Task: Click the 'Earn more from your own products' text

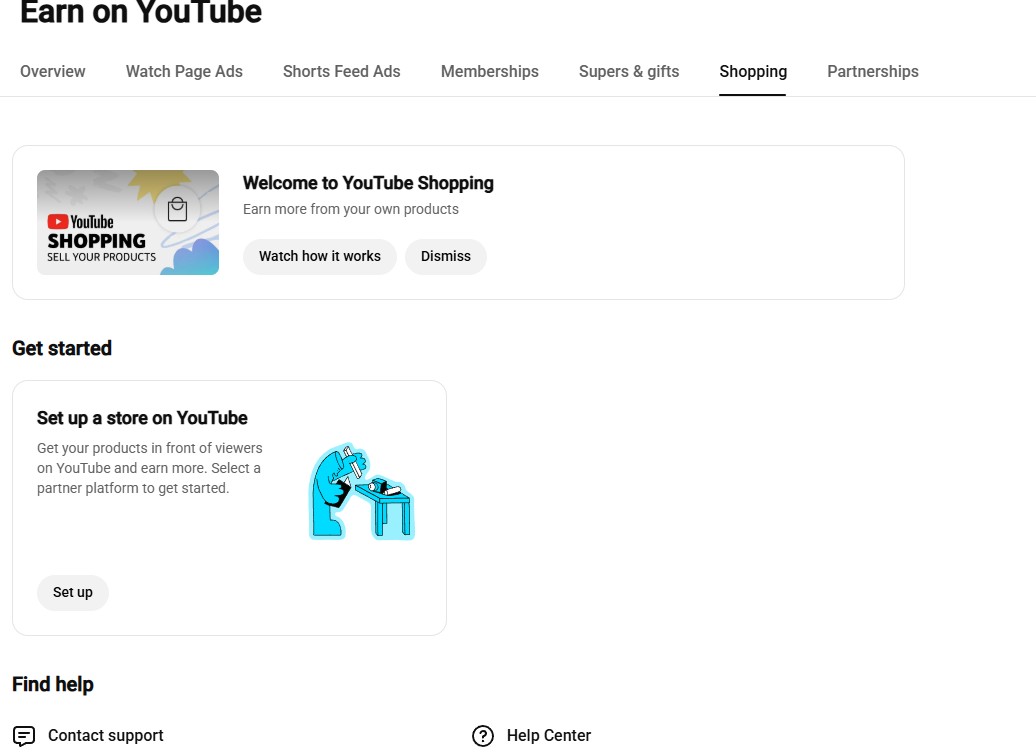Action: [x=351, y=209]
